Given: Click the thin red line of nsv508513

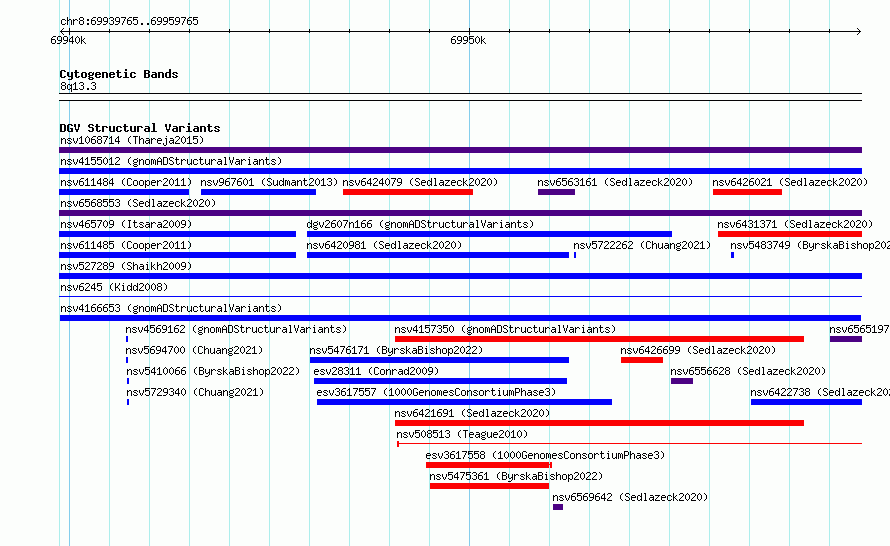Looking at the screenshot, I should [x=629, y=443].
